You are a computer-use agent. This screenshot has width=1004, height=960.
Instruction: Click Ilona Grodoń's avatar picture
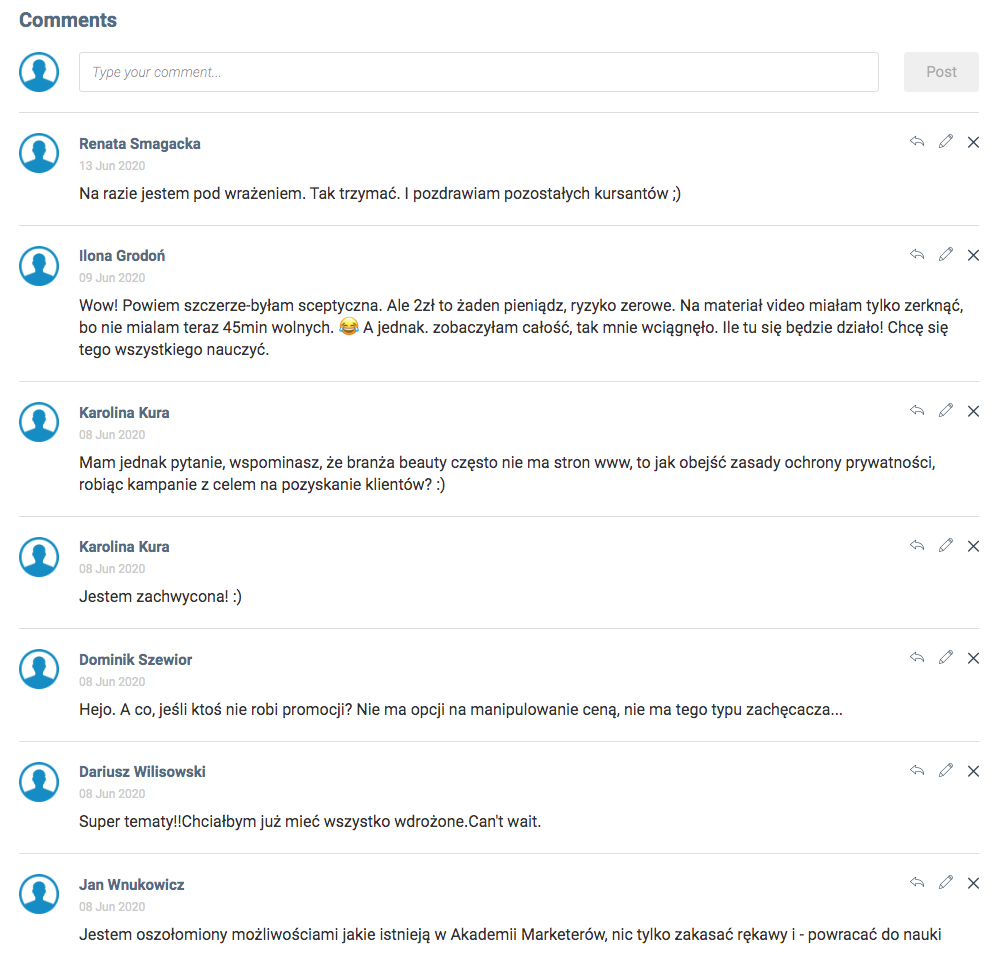[x=40, y=265]
